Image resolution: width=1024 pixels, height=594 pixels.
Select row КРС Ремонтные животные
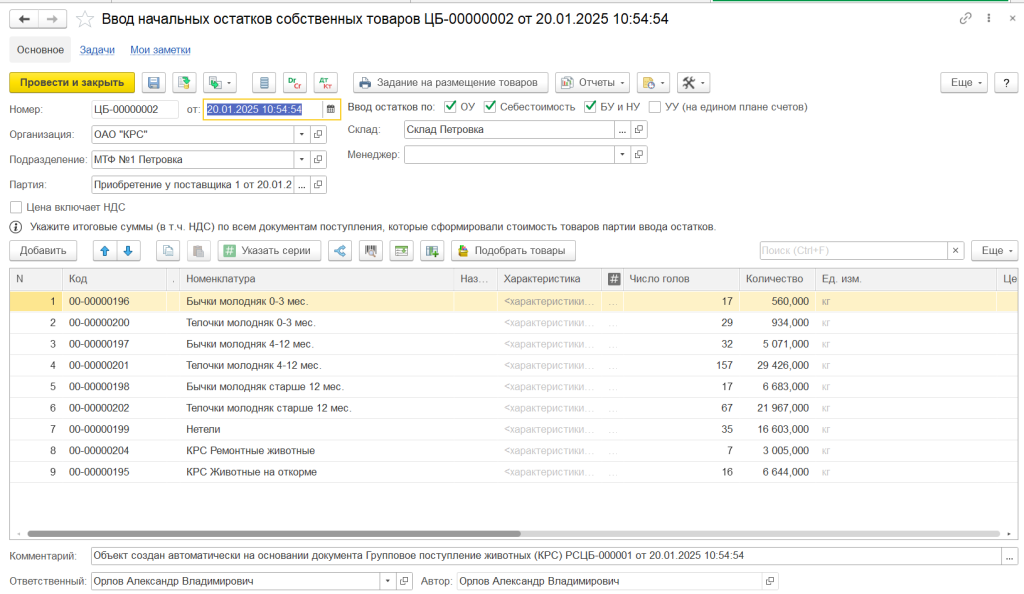(513, 451)
